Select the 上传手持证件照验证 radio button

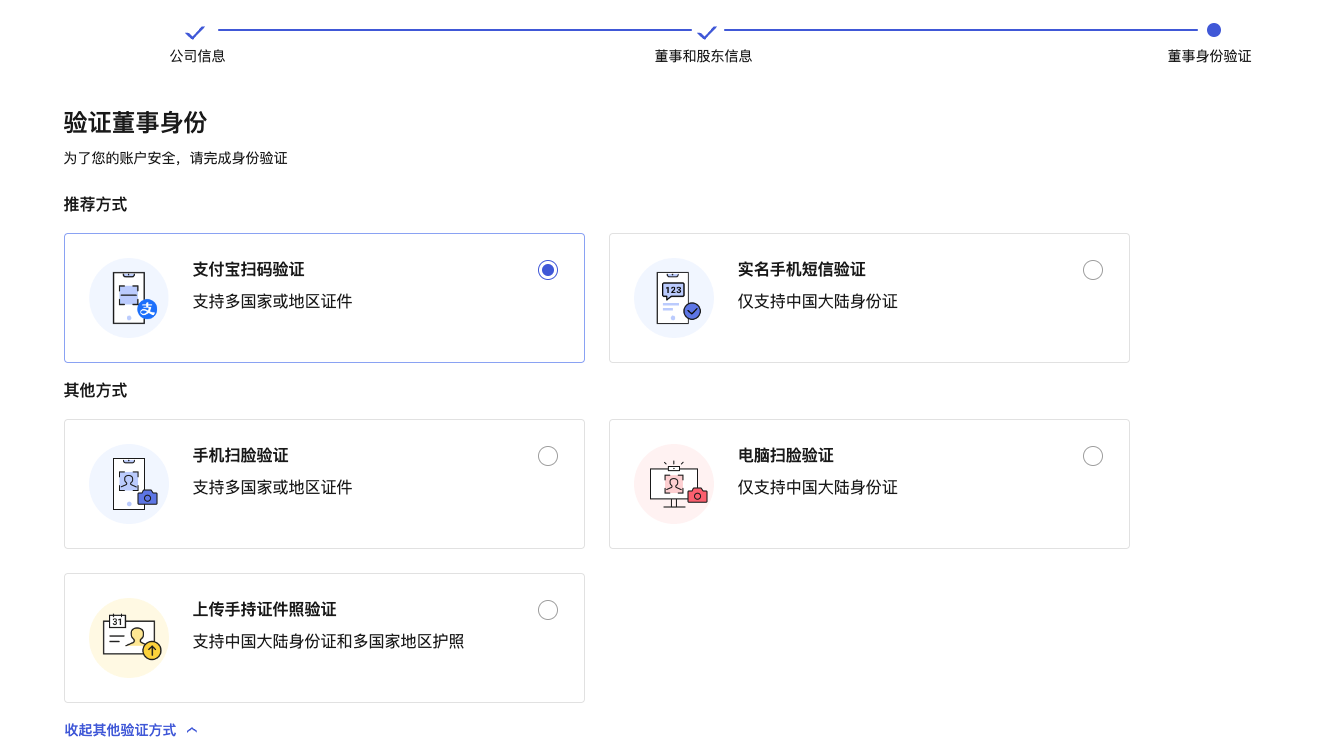click(x=548, y=609)
